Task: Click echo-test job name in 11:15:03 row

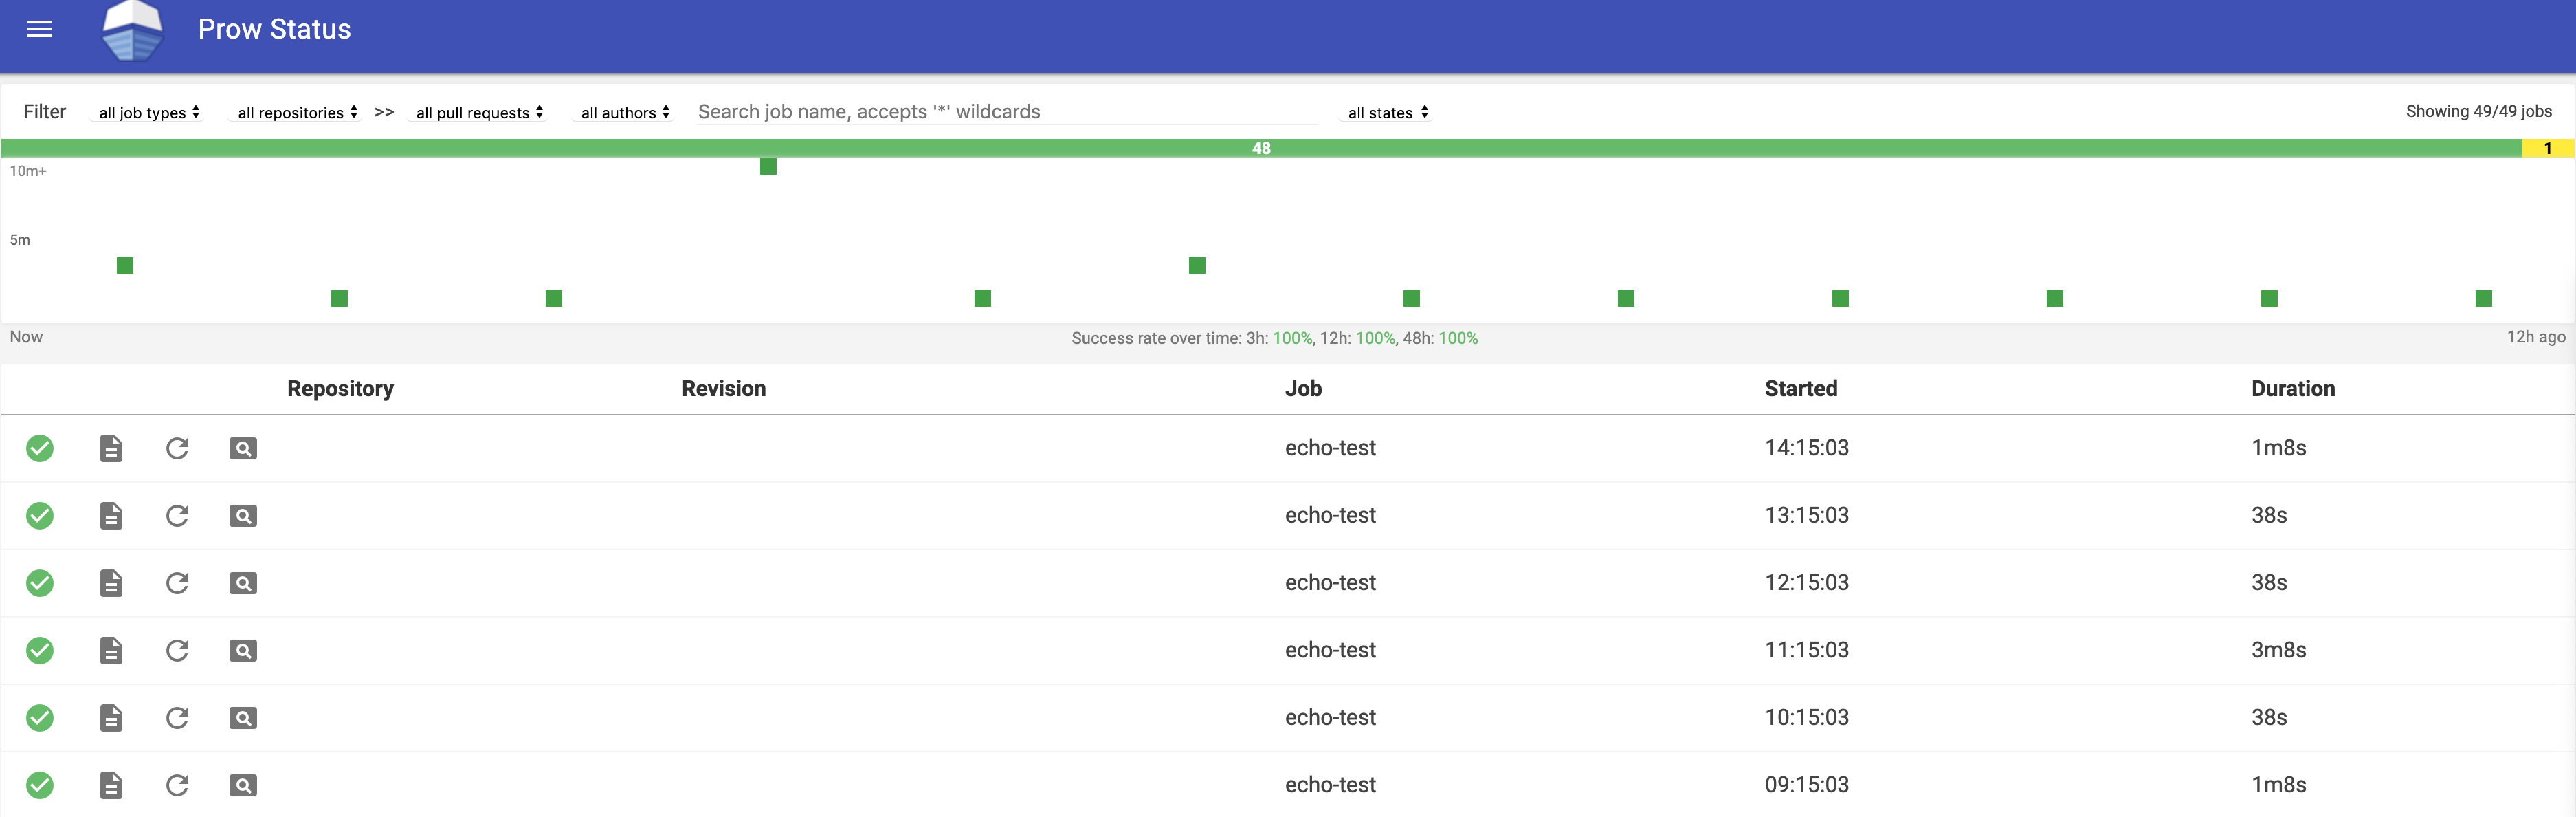Action: pyautogui.click(x=1330, y=650)
